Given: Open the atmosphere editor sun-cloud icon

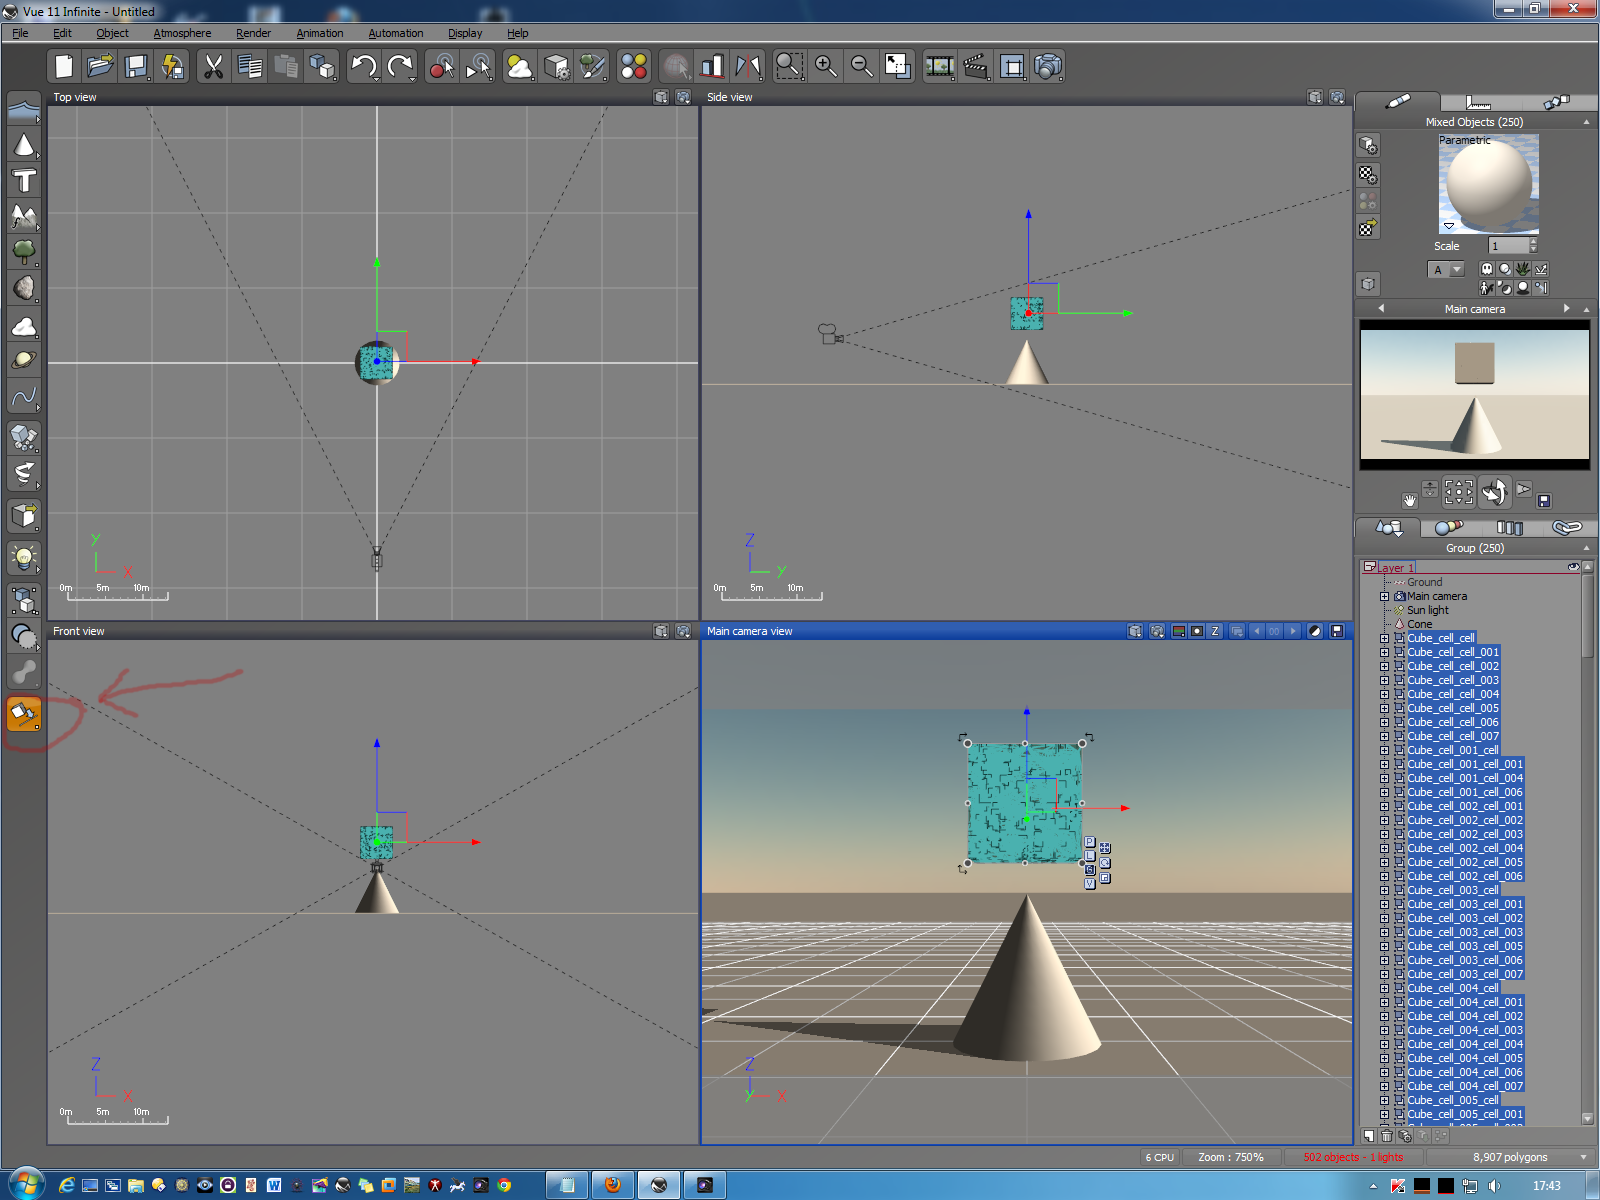Looking at the screenshot, I should point(520,67).
